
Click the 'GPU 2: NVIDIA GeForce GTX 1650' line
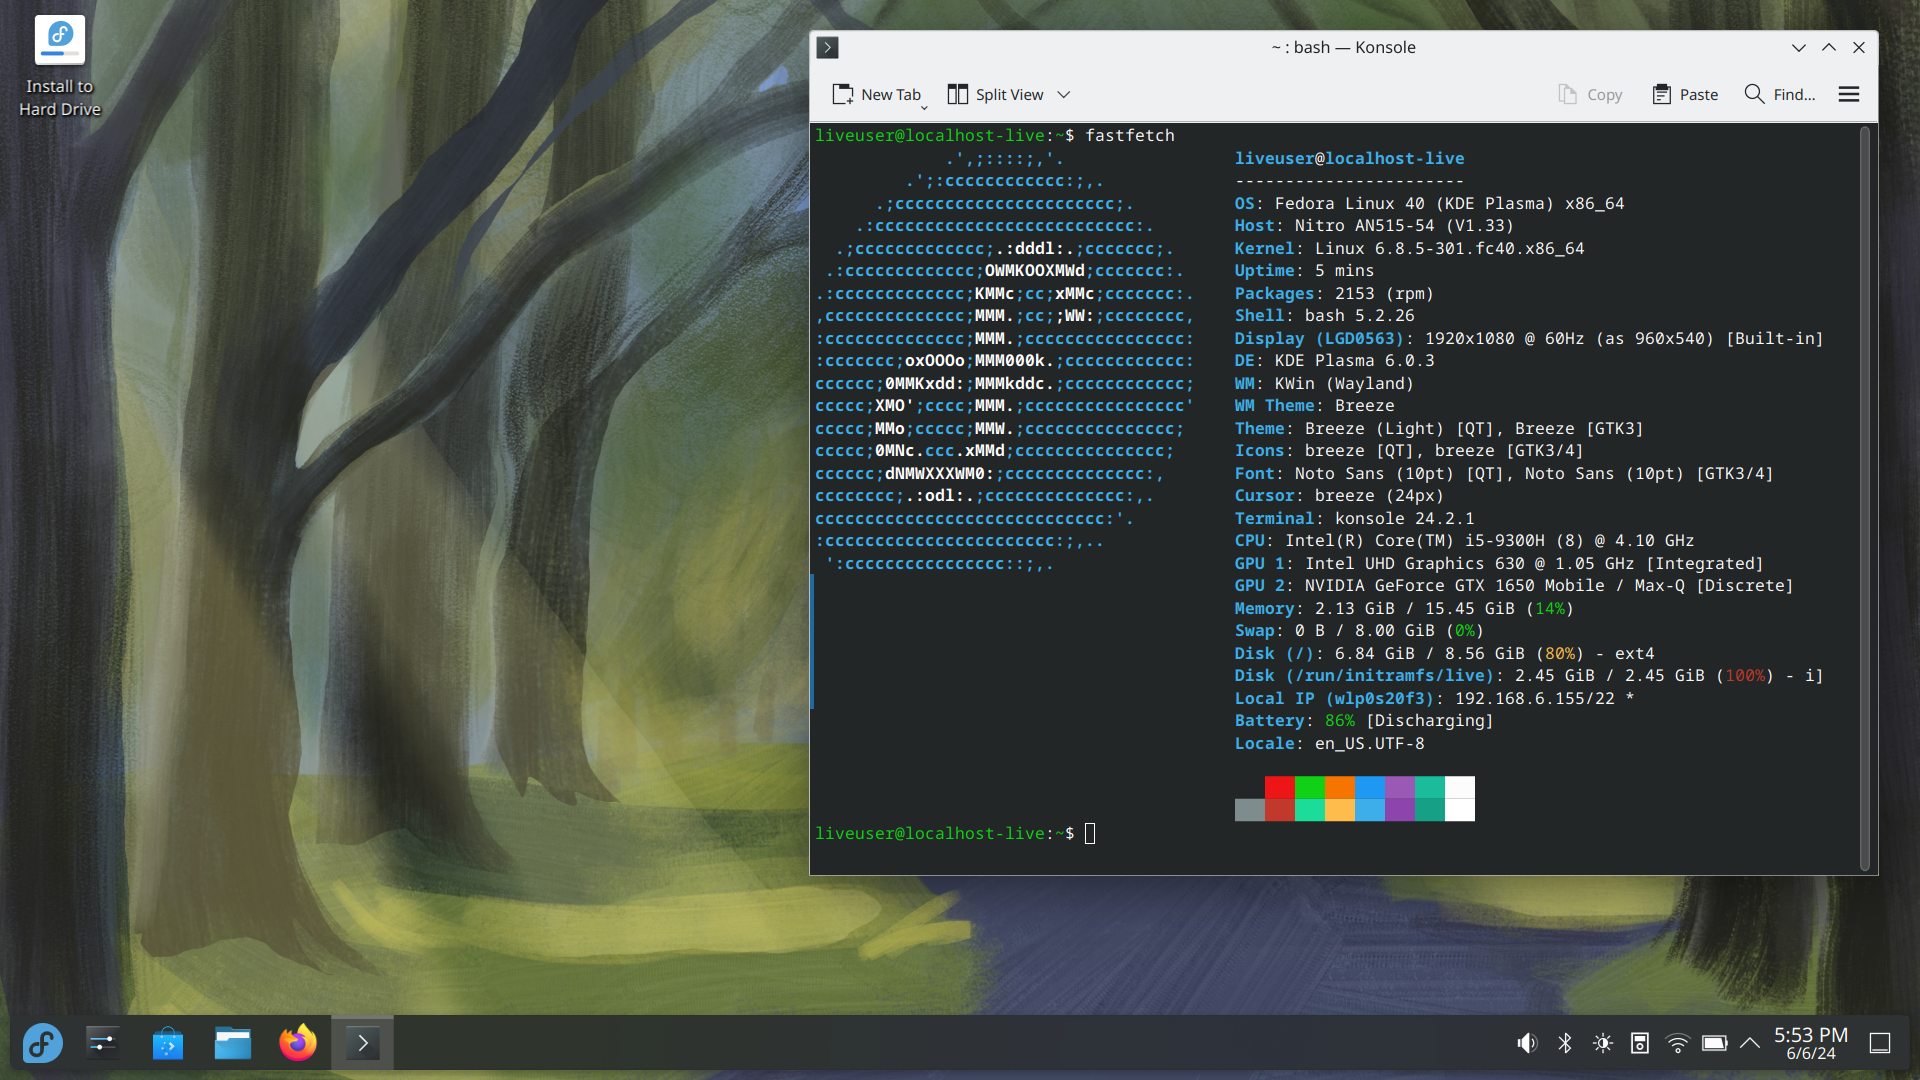1514,586
